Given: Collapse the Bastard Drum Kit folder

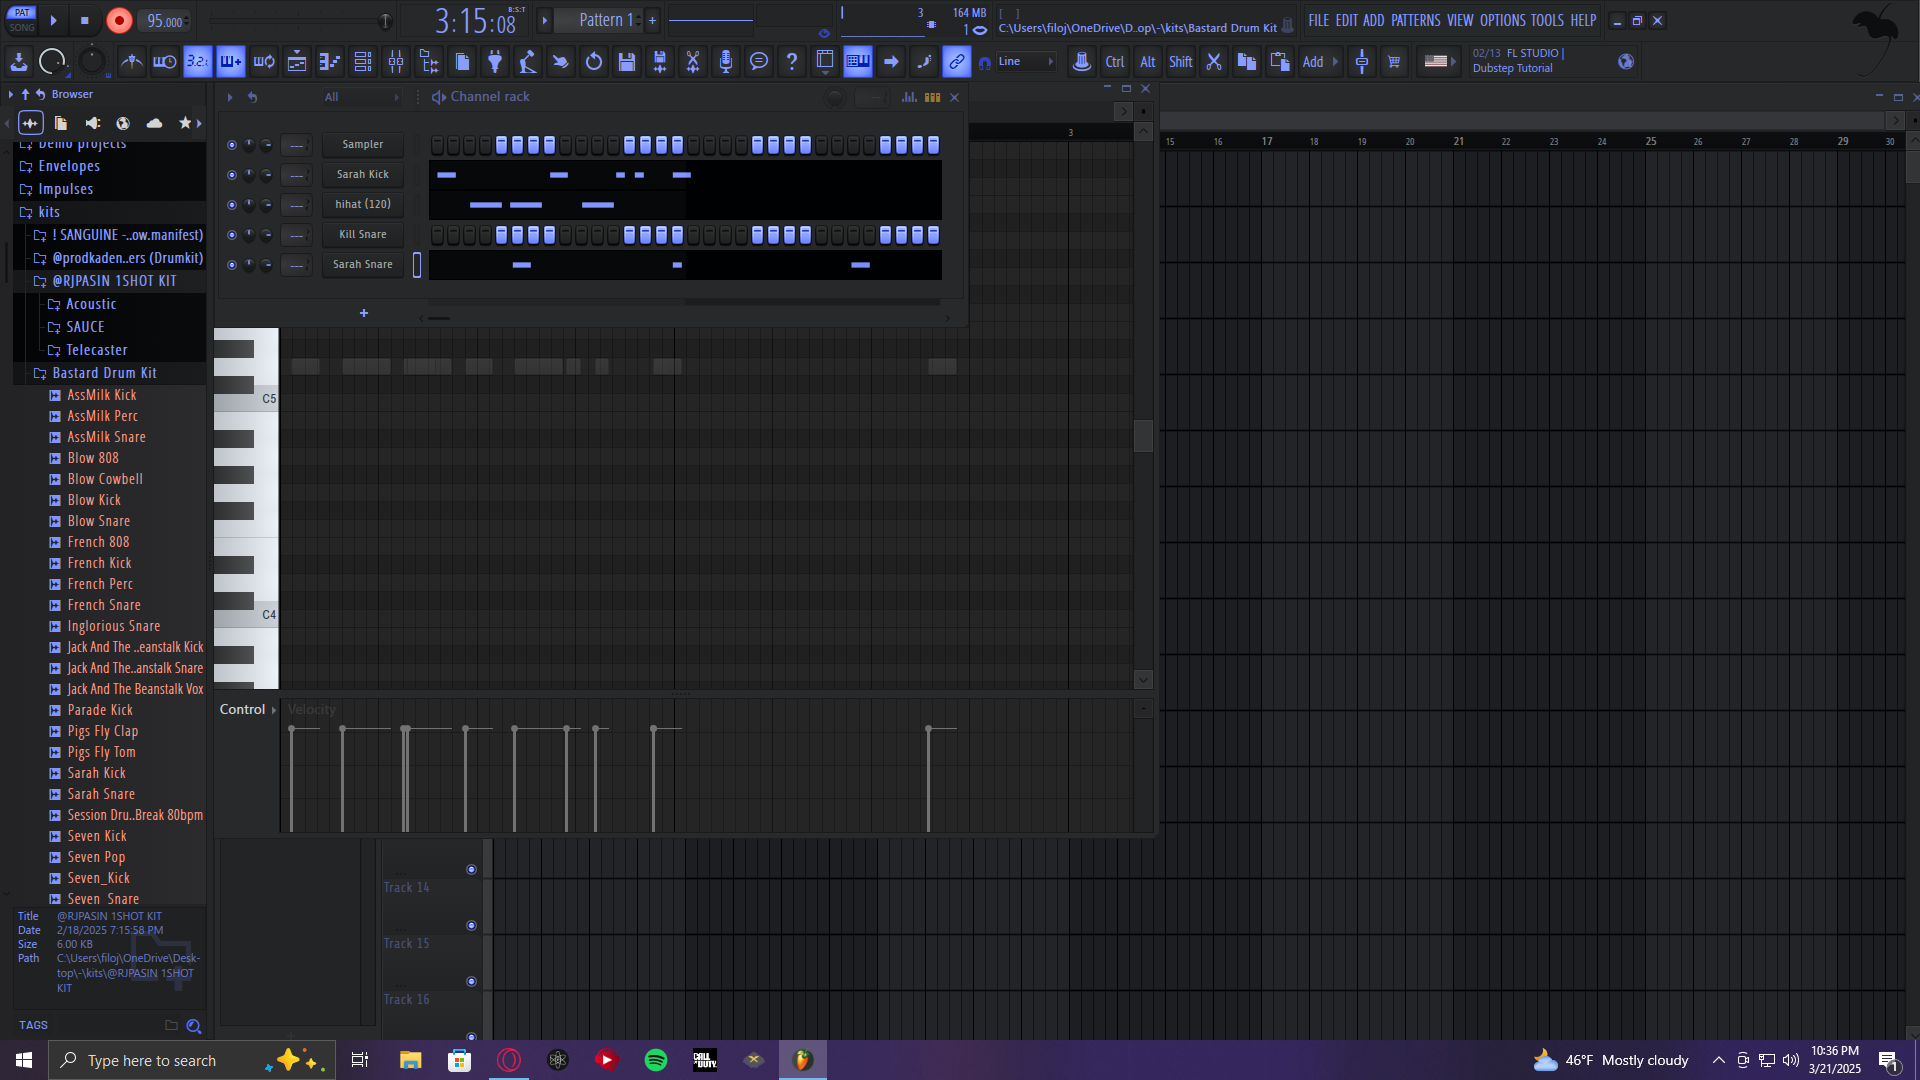Looking at the screenshot, I should tap(104, 373).
